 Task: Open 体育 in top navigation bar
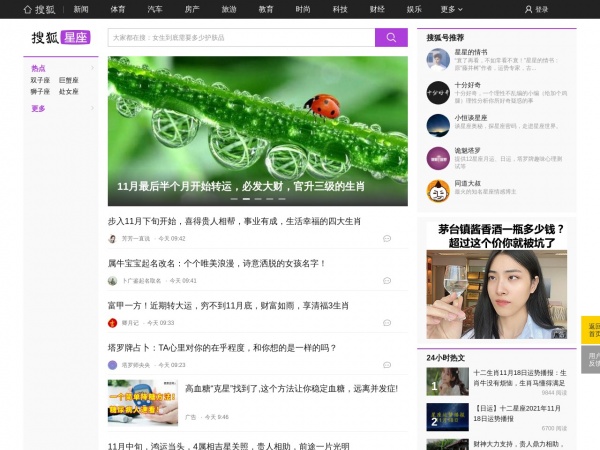(x=117, y=9)
